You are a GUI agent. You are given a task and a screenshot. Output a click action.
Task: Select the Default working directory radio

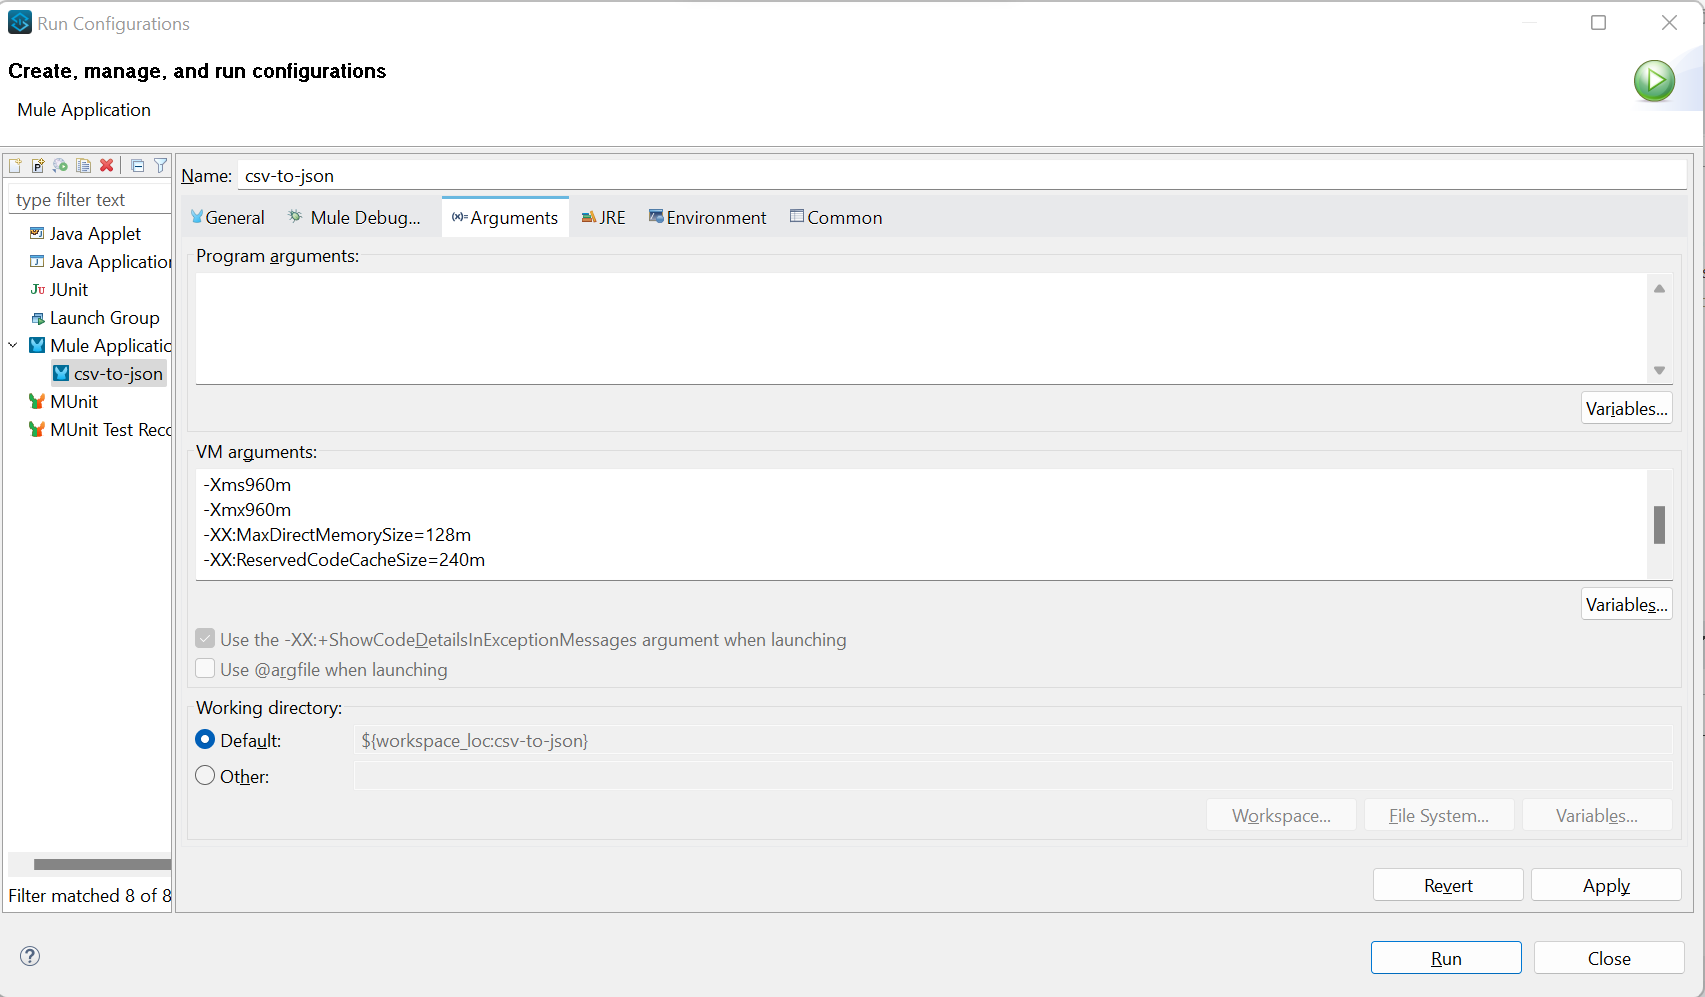(205, 739)
